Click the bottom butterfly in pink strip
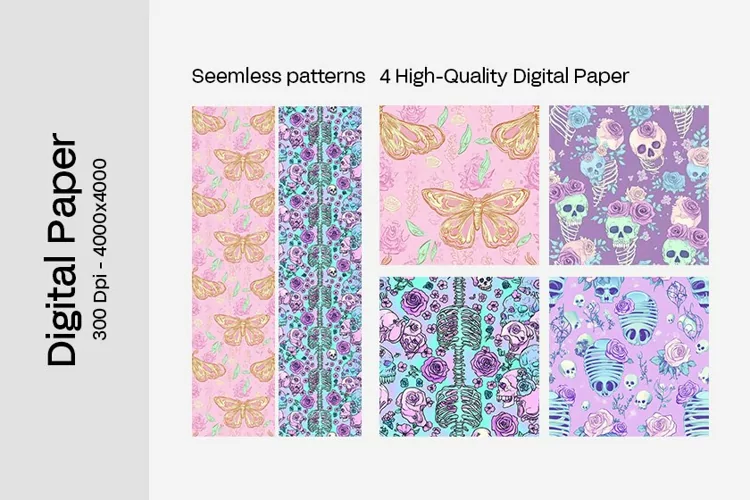750x500 pixels. click(243, 411)
